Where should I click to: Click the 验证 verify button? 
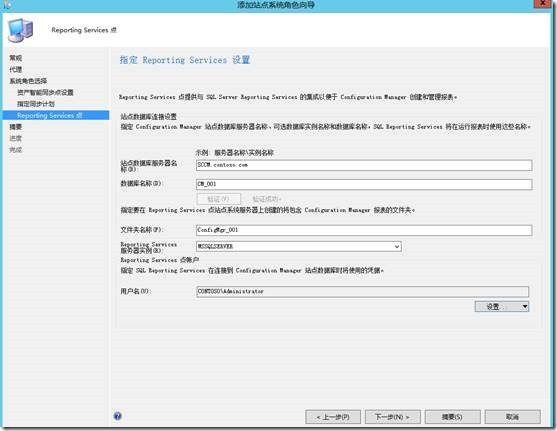pyautogui.click(x=218, y=199)
